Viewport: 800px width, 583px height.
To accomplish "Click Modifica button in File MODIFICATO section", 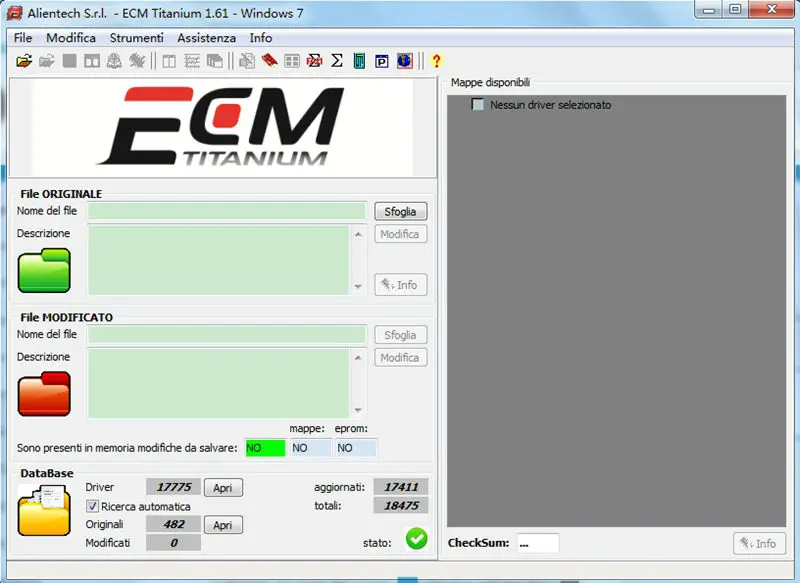I will coord(401,358).
